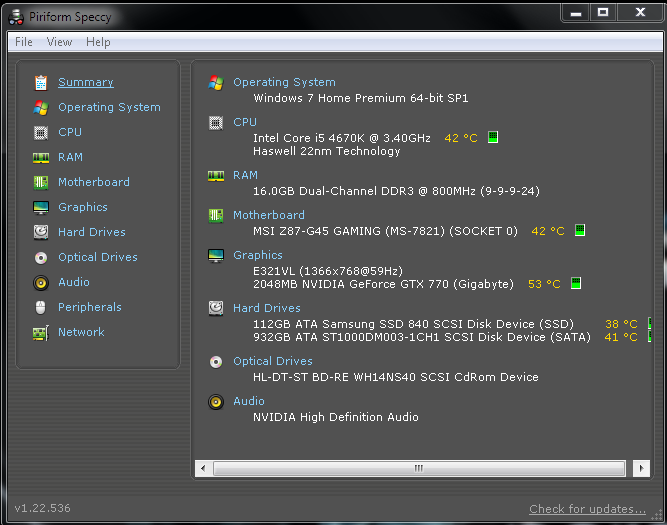Click the Motherboard heading in summary pane
Viewport: 667px width, 525px height.
269,215
